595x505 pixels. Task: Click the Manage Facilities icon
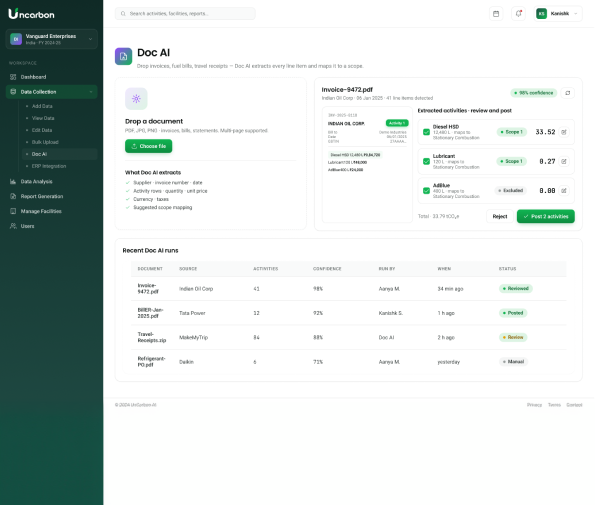point(13,211)
